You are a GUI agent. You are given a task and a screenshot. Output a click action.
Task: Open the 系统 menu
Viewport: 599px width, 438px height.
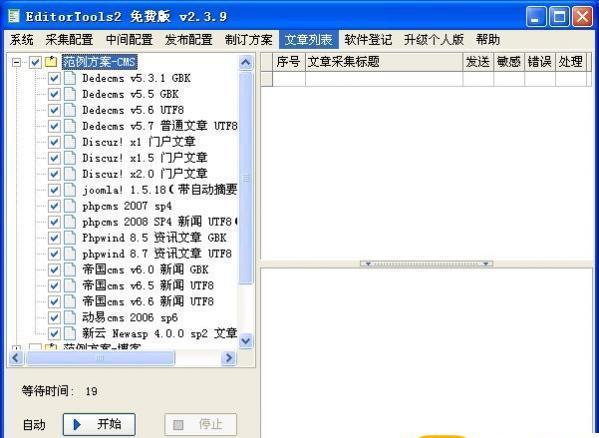22,40
